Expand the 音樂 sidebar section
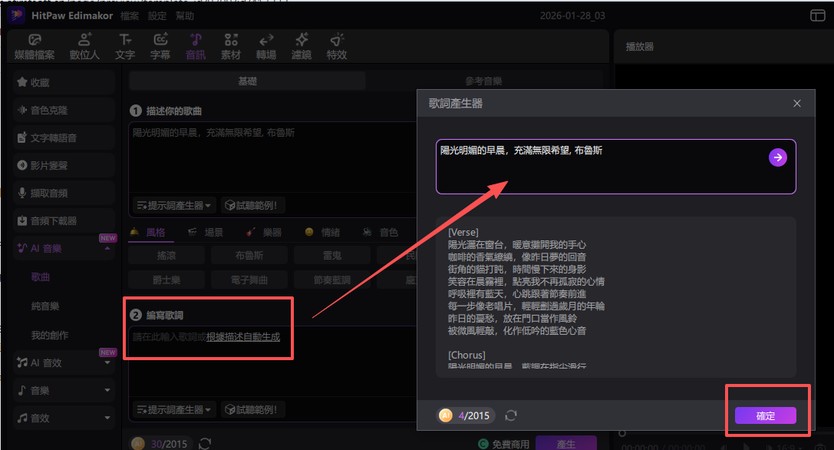The width and height of the screenshot is (834, 450). click(107, 390)
